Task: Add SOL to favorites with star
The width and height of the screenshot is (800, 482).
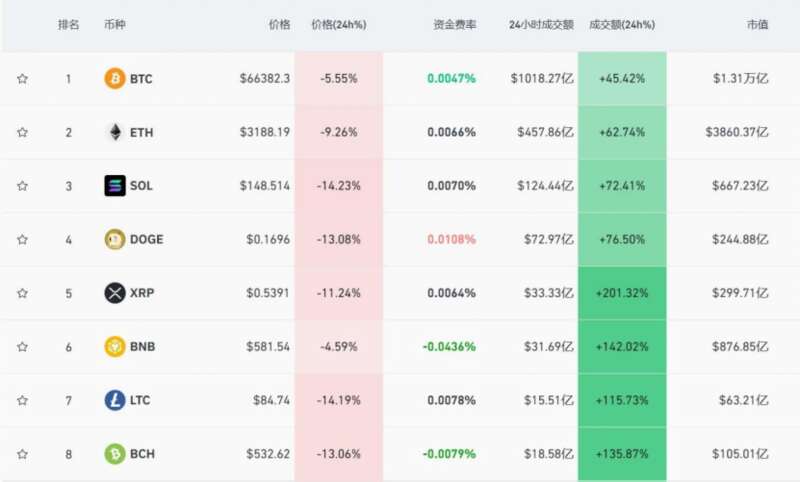Action: click(x=22, y=186)
